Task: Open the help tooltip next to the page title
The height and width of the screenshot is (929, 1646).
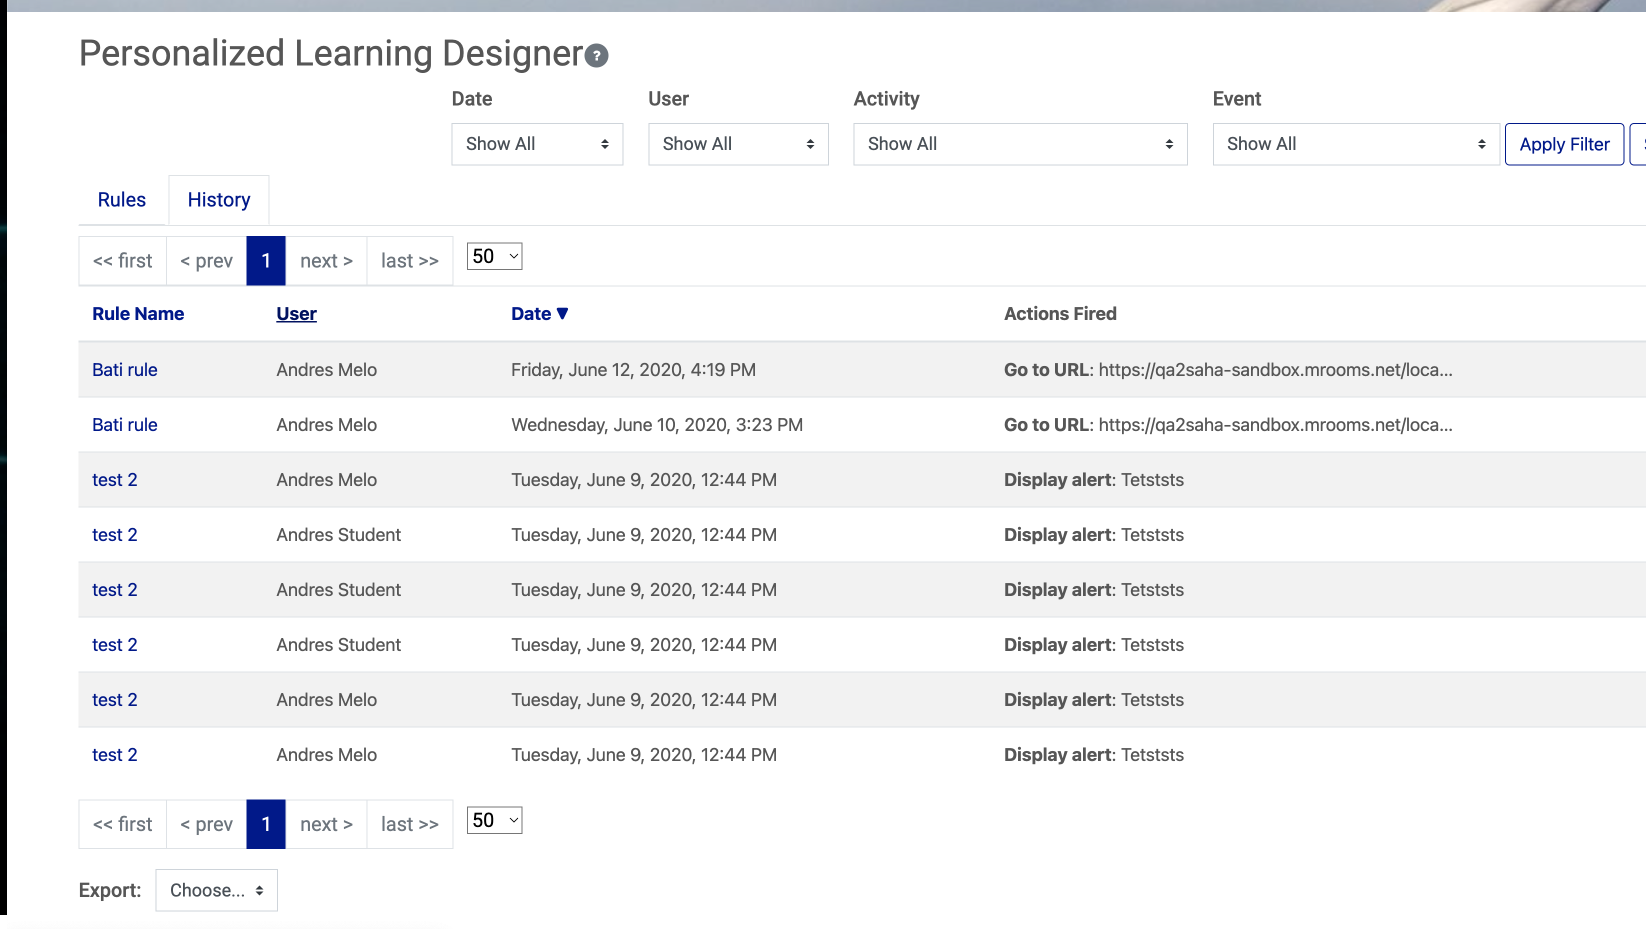Action: 596,56
